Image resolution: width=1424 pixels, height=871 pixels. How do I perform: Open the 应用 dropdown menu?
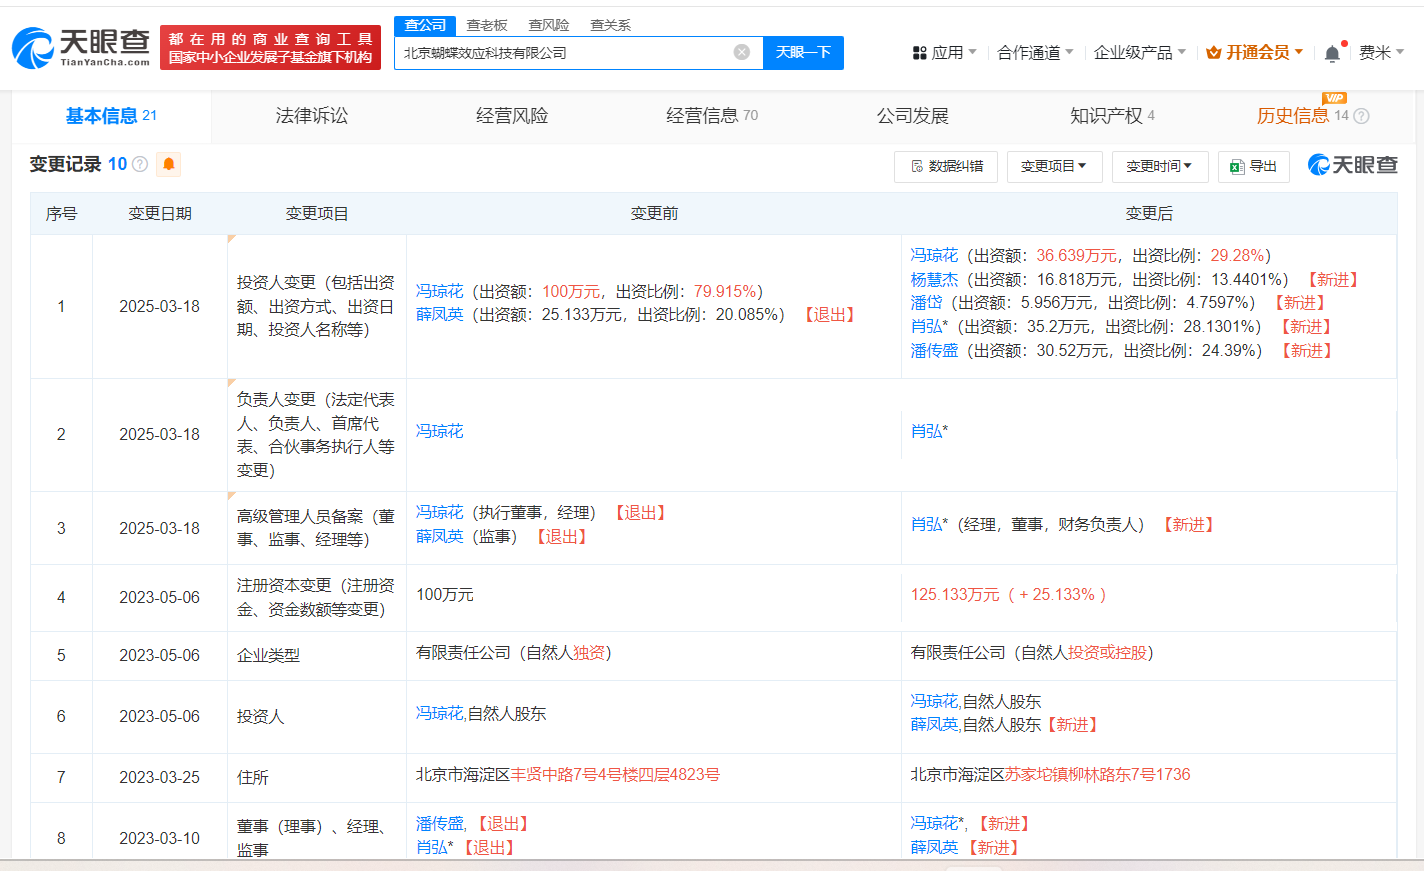[945, 52]
